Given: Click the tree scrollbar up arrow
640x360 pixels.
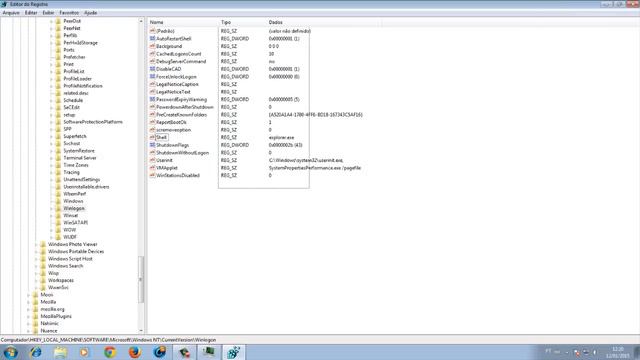Looking at the screenshot, I should 141,21.
